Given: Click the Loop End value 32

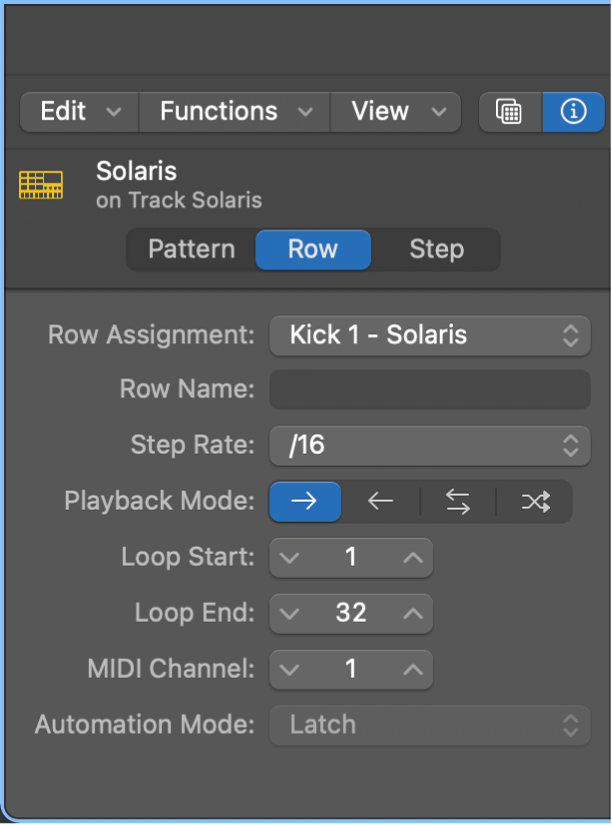Looking at the screenshot, I should [351, 613].
